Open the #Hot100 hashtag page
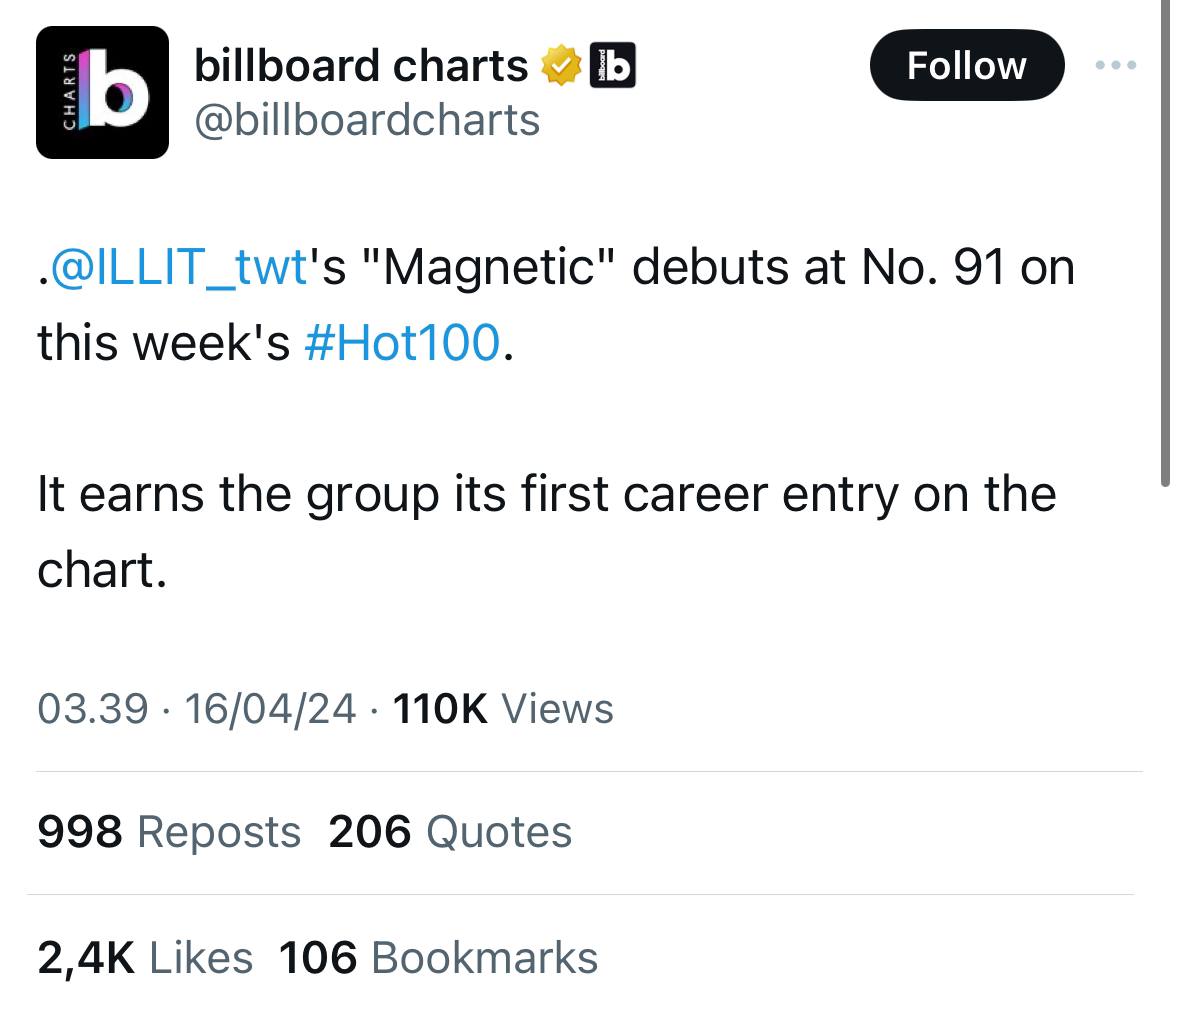This screenshot has width=1179, height=1012. click(403, 343)
